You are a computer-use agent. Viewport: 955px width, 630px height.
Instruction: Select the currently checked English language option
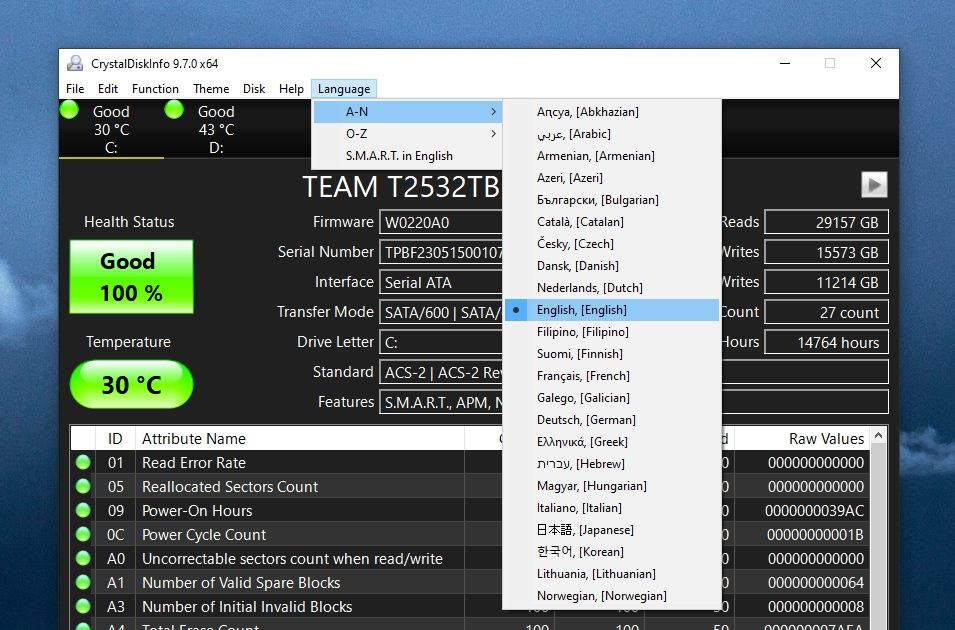612,310
